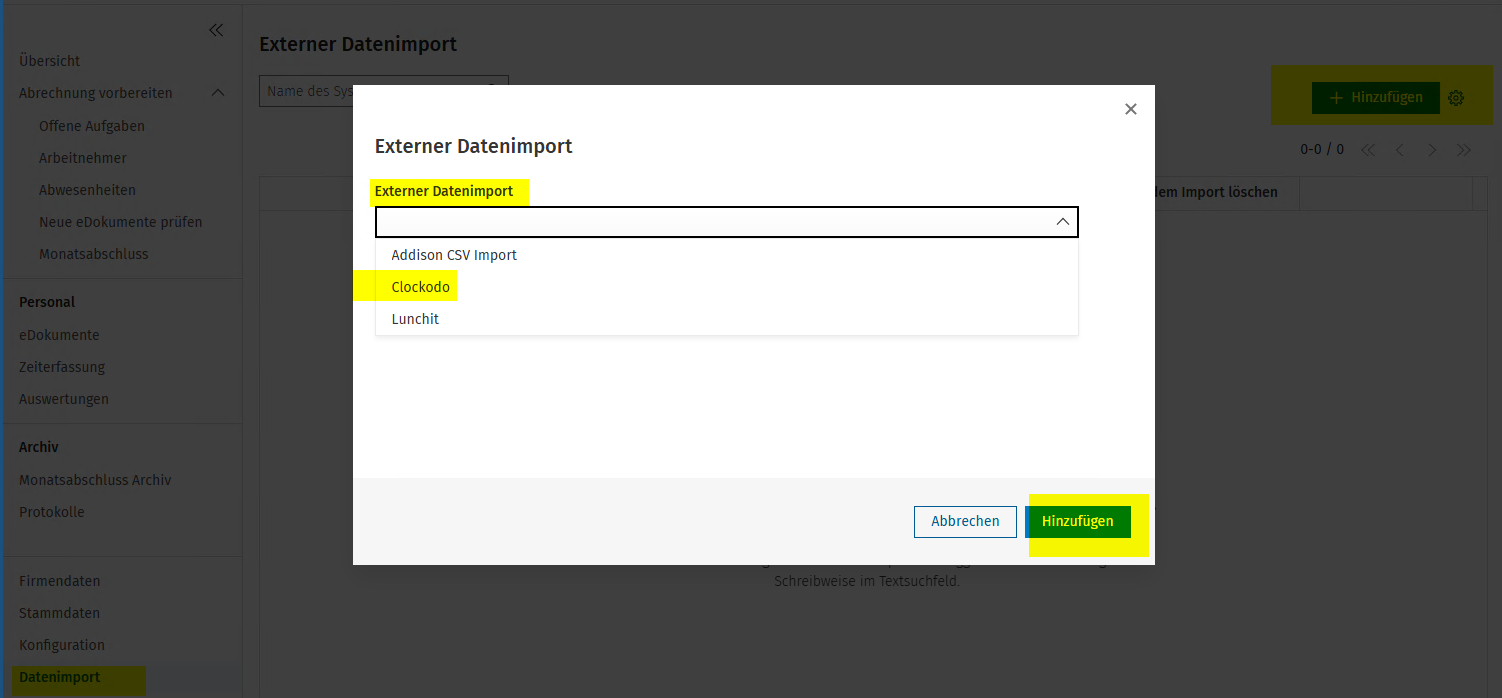Open Monatsabschluss under Abrechnung vorbereiten
The width and height of the screenshot is (1502, 698).
click(x=94, y=254)
